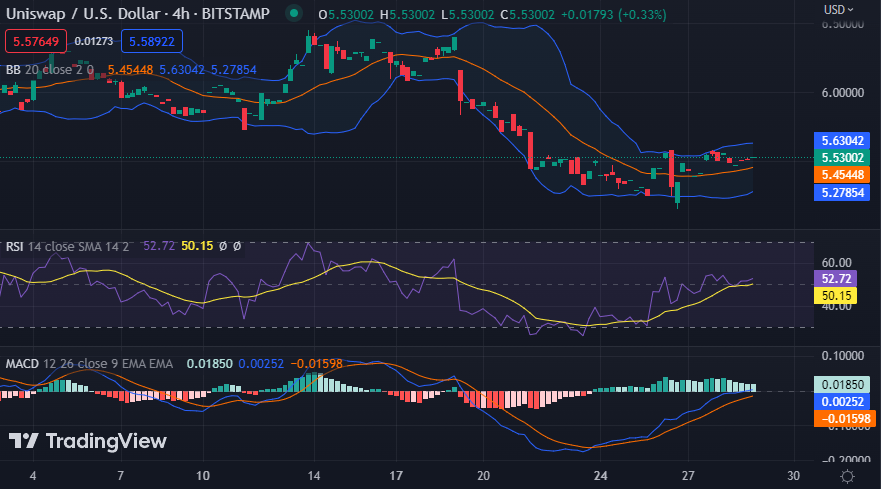Click the TradingView logo link
This screenshot has width=881, height=489.
[88, 441]
